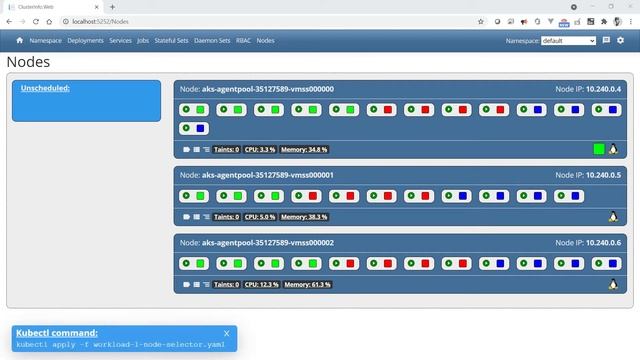Open the Namespace menu item
The image size is (640, 360).
pyautogui.click(x=45, y=40)
